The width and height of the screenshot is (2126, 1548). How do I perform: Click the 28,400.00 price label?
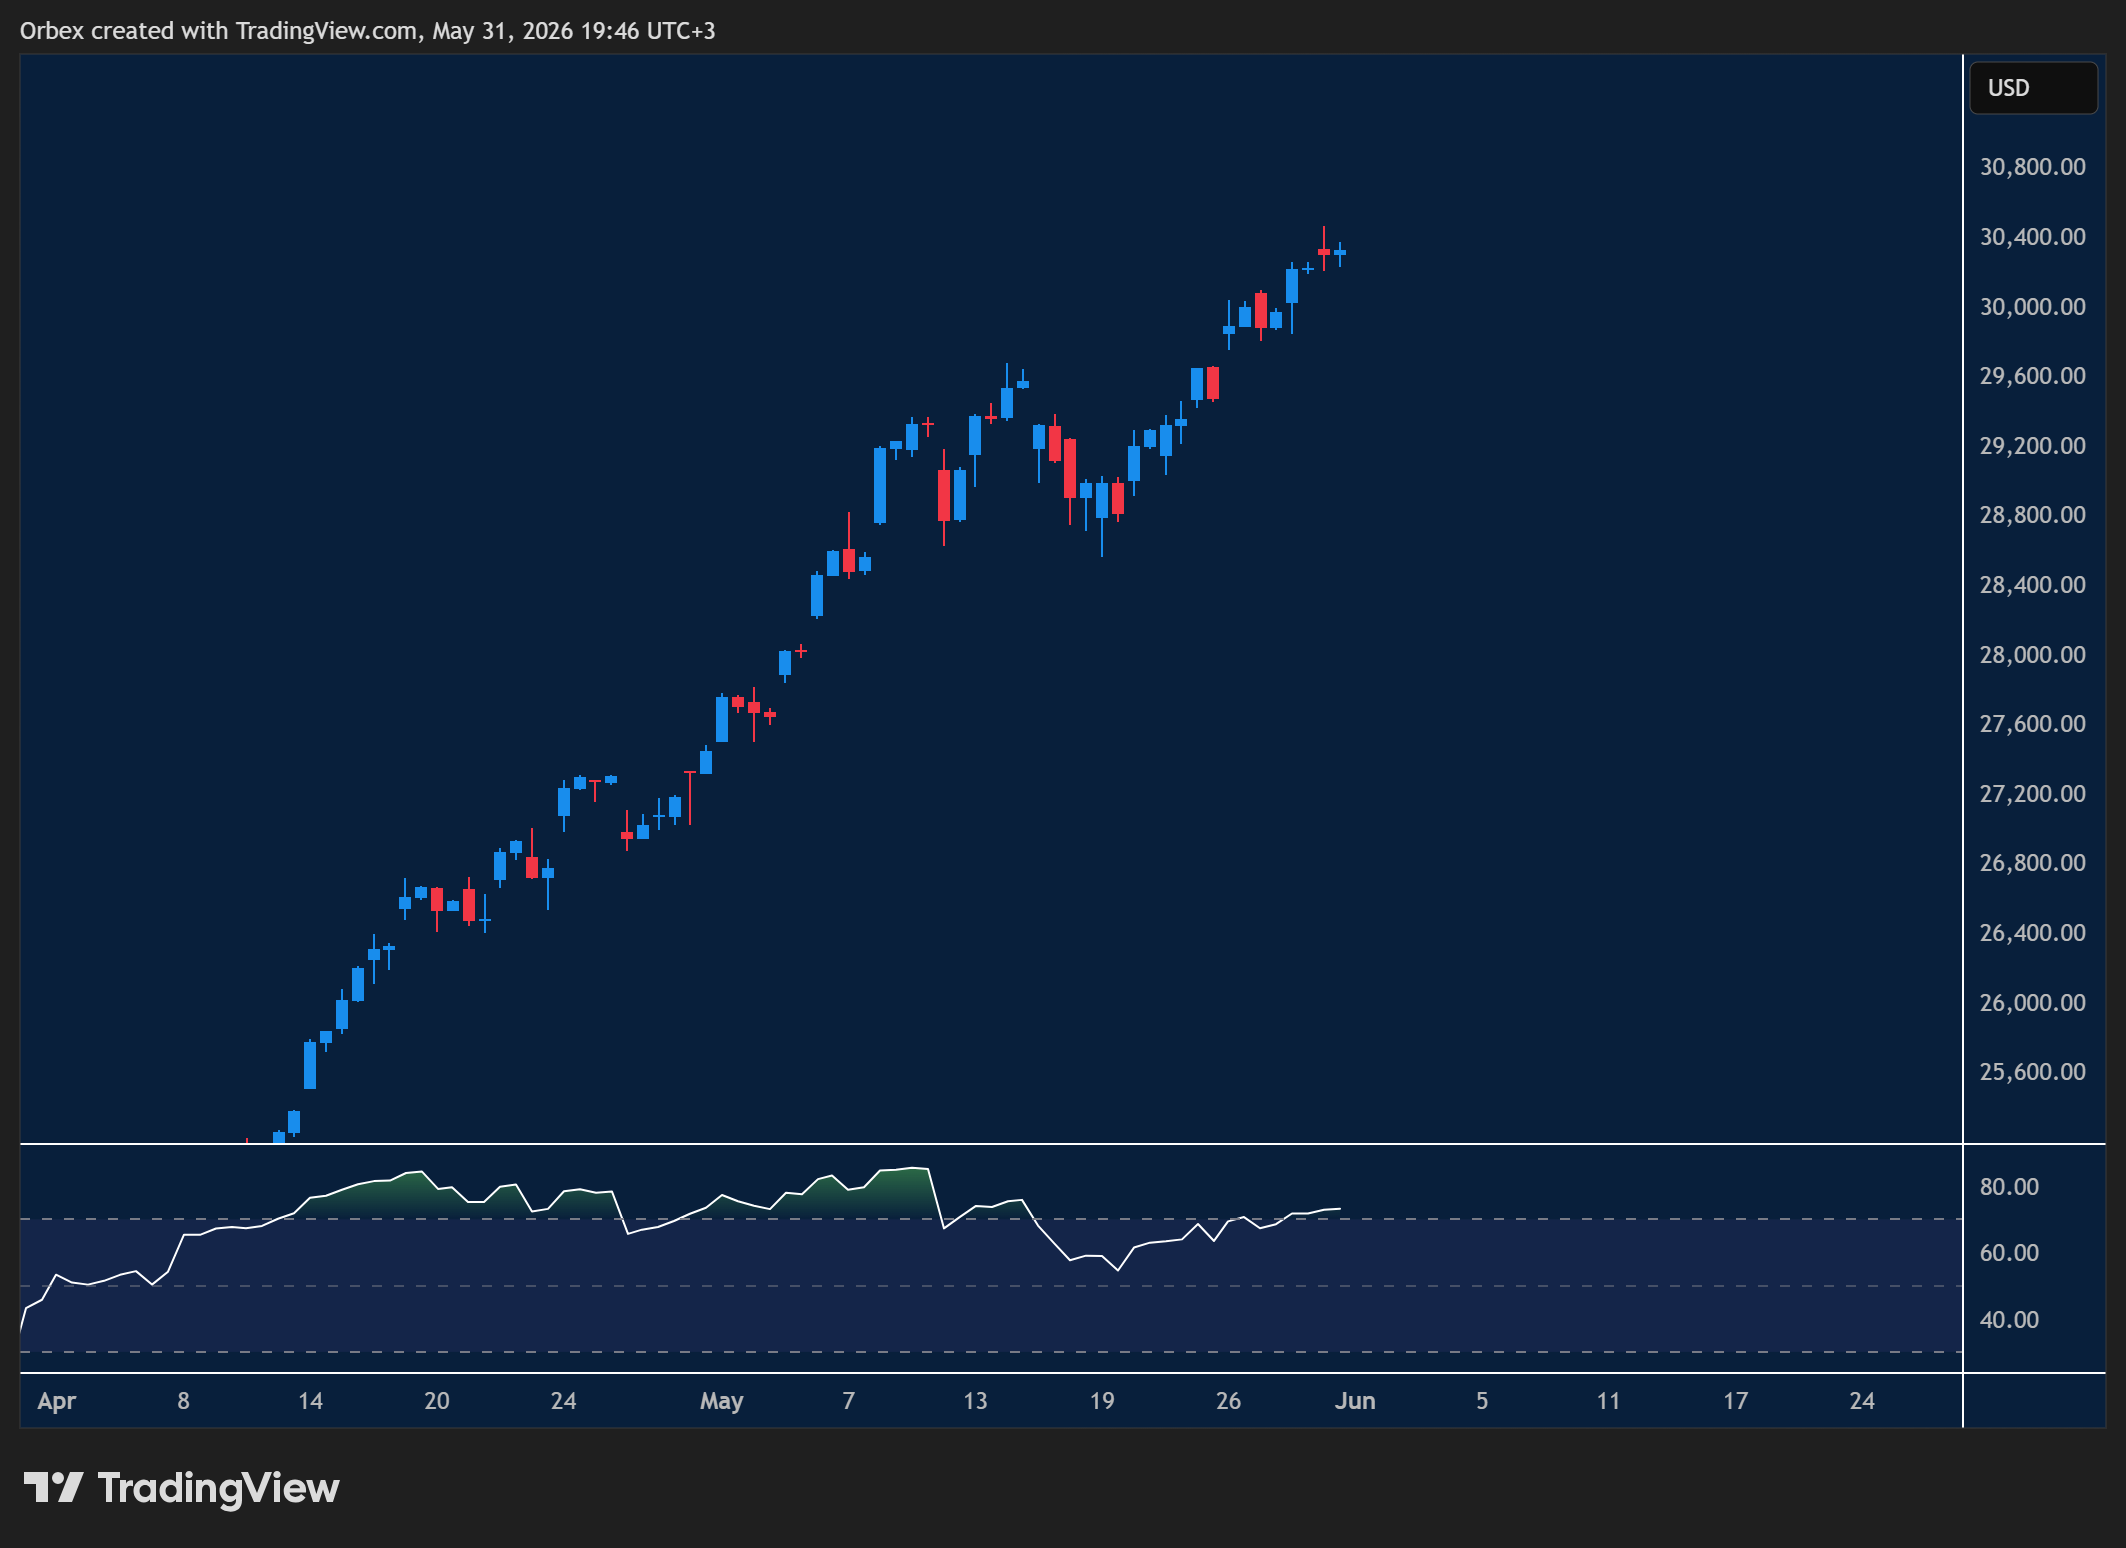(2033, 585)
